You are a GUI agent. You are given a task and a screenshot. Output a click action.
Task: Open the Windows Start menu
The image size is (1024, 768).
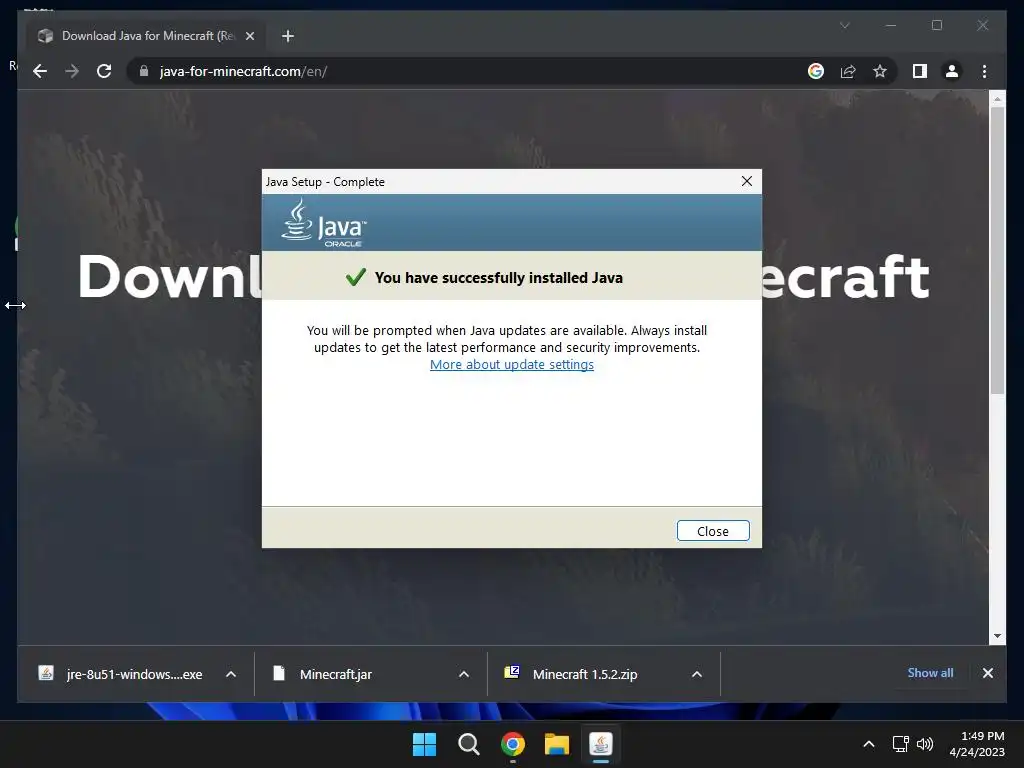click(x=424, y=744)
